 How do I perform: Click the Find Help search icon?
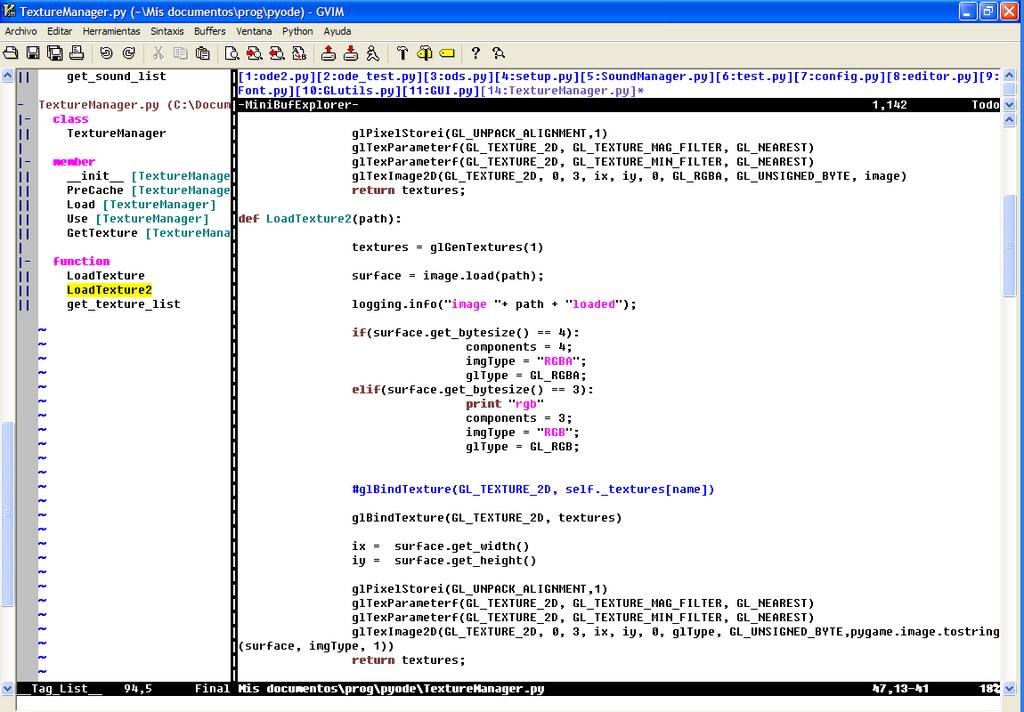498,53
